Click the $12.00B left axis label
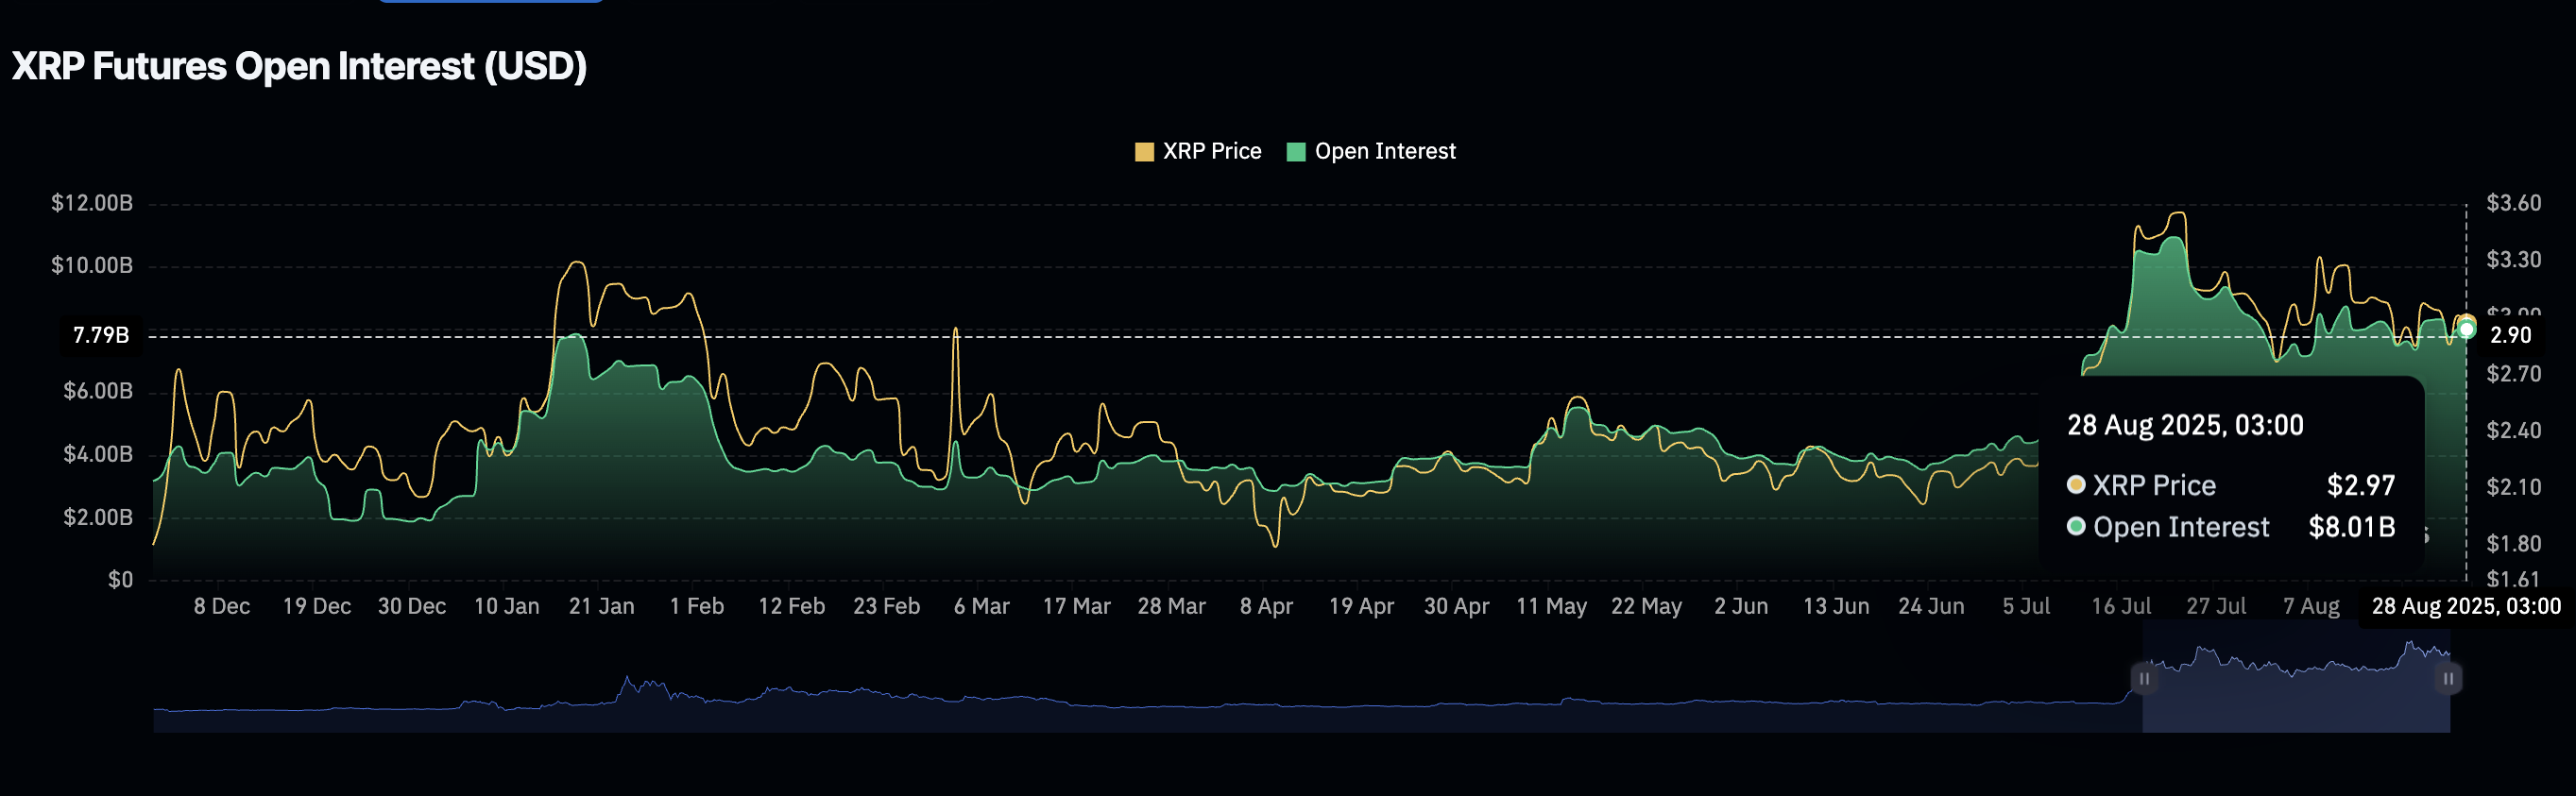2576x796 pixels. click(92, 203)
